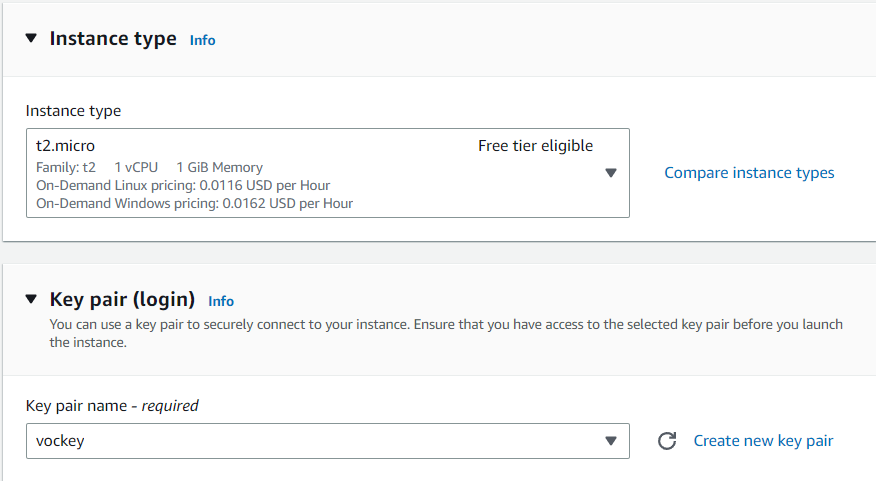The height and width of the screenshot is (481, 876).
Task: Click the Free tier eligible label
Action: coord(535,146)
